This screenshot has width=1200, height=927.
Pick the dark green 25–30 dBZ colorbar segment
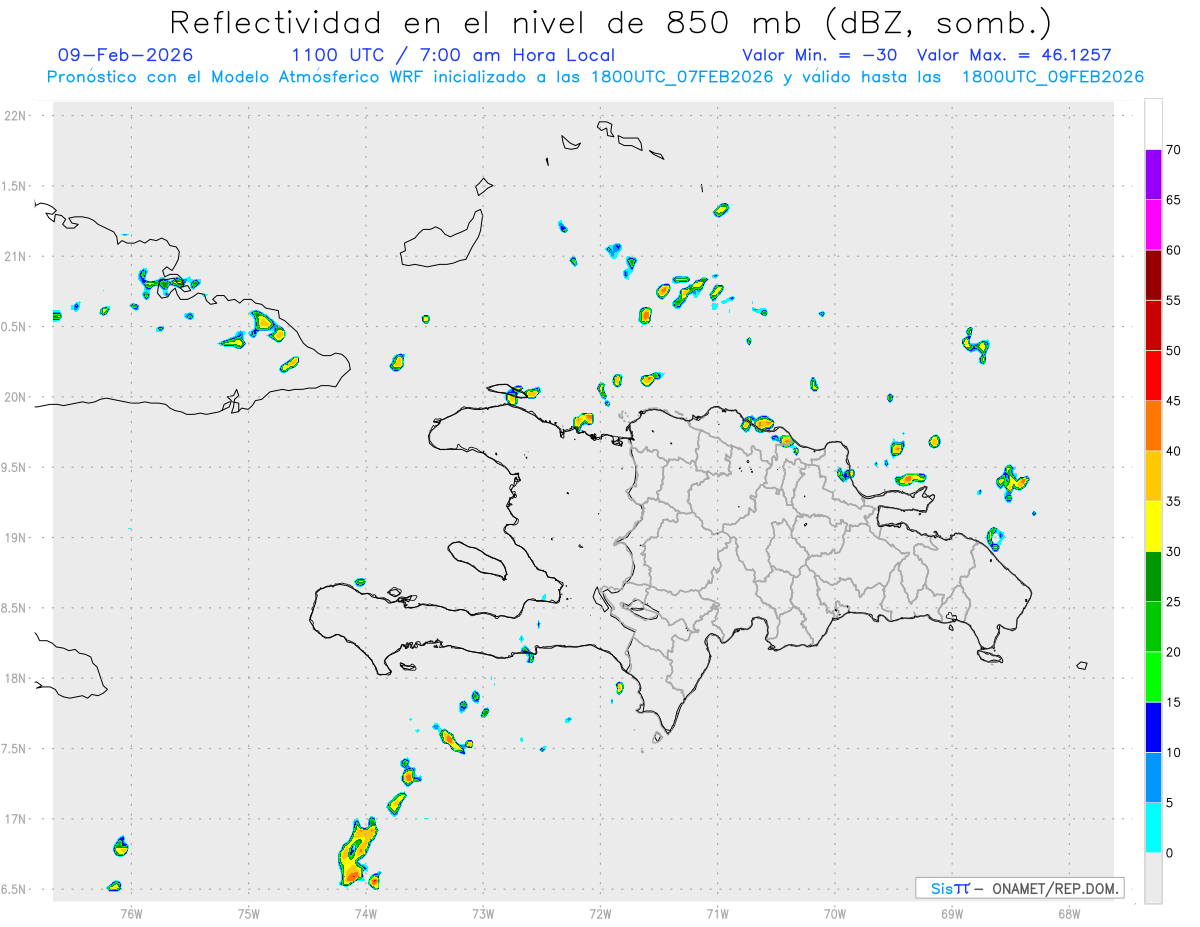(x=1153, y=577)
